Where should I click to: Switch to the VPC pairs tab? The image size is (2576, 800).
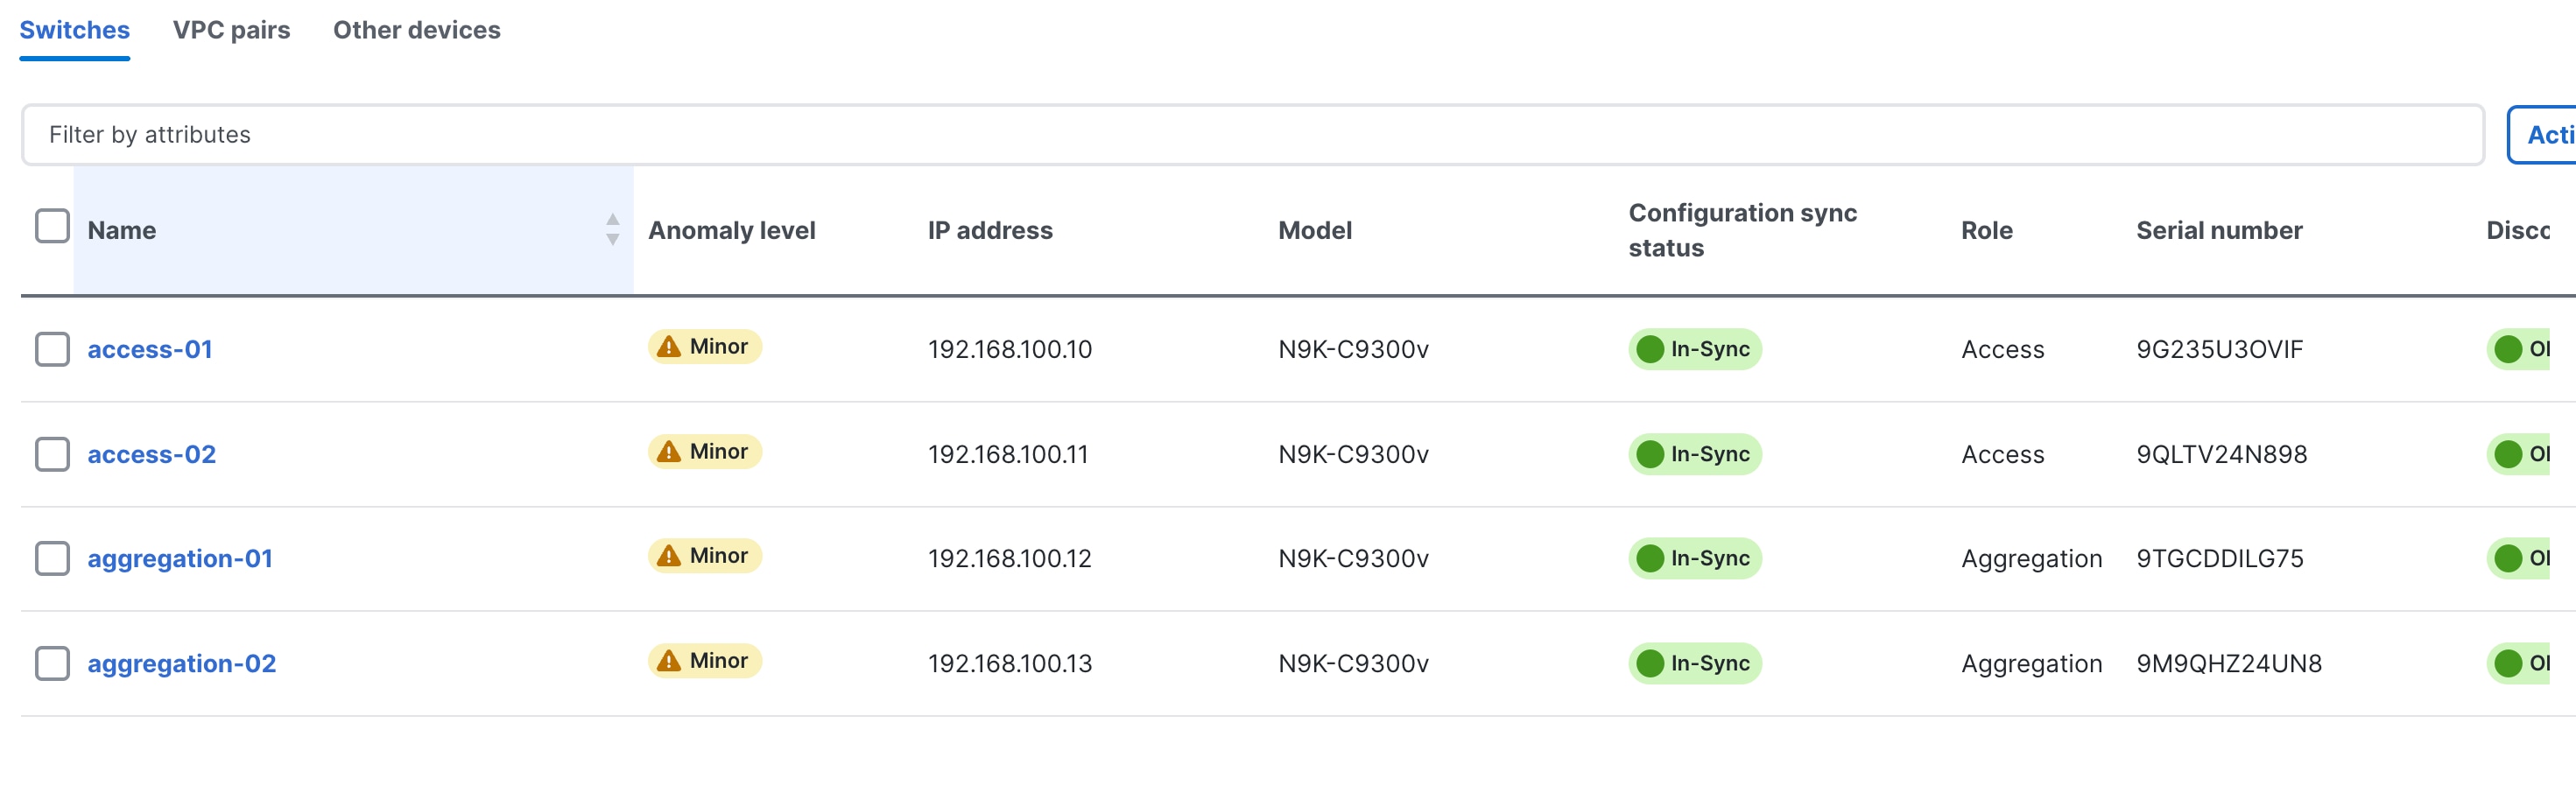pyautogui.click(x=231, y=30)
